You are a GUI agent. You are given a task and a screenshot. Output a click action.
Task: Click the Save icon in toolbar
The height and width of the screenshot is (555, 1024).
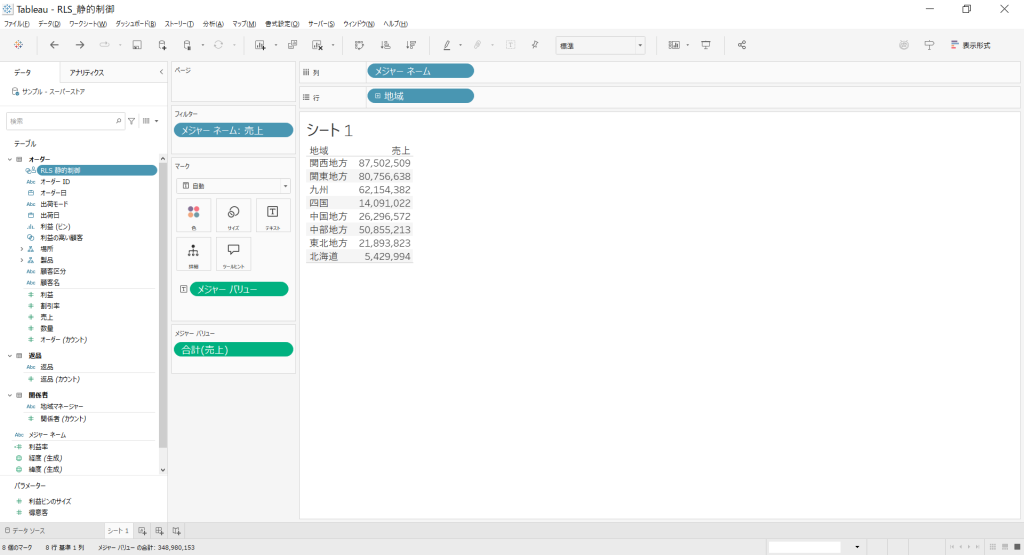tap(136, 45)
